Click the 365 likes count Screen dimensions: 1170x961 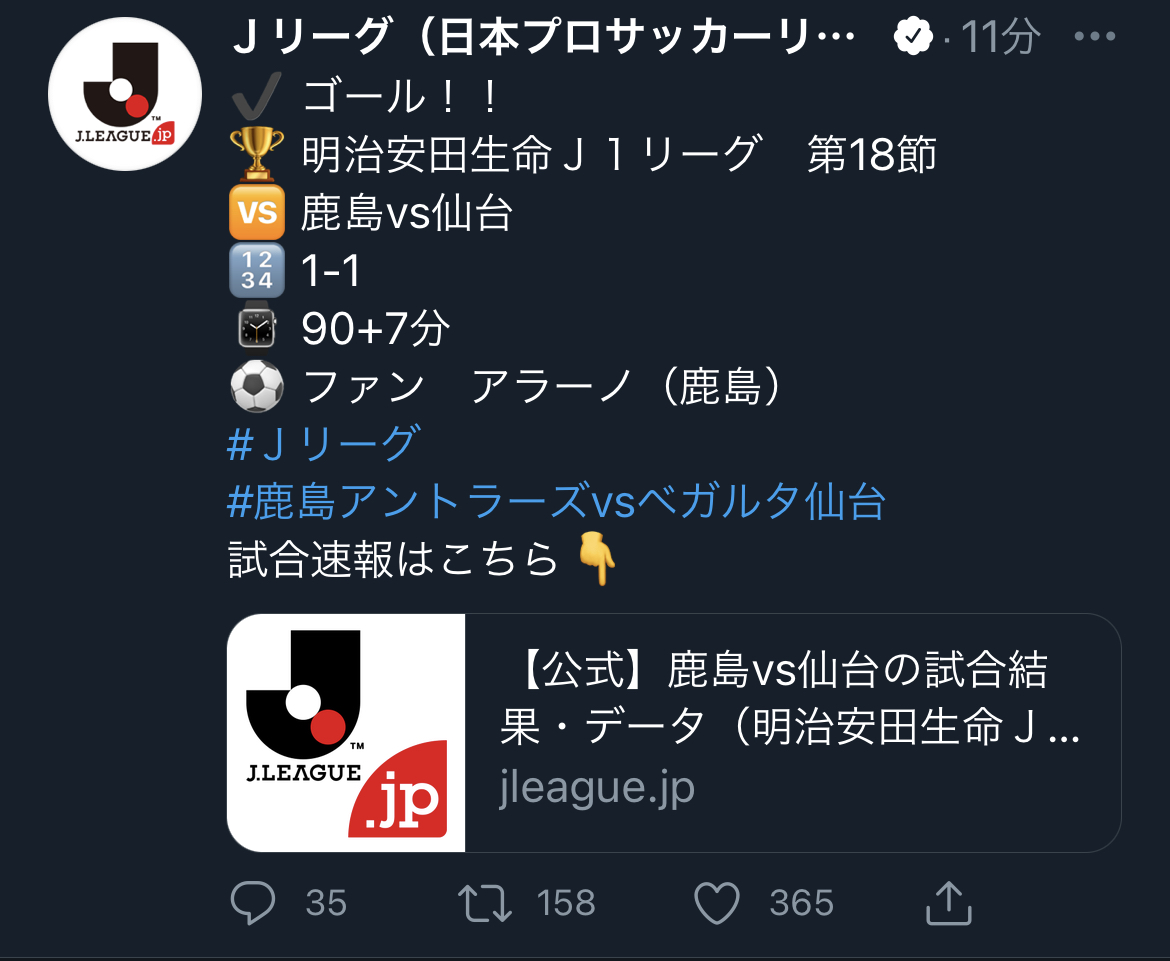coord(801,903)
